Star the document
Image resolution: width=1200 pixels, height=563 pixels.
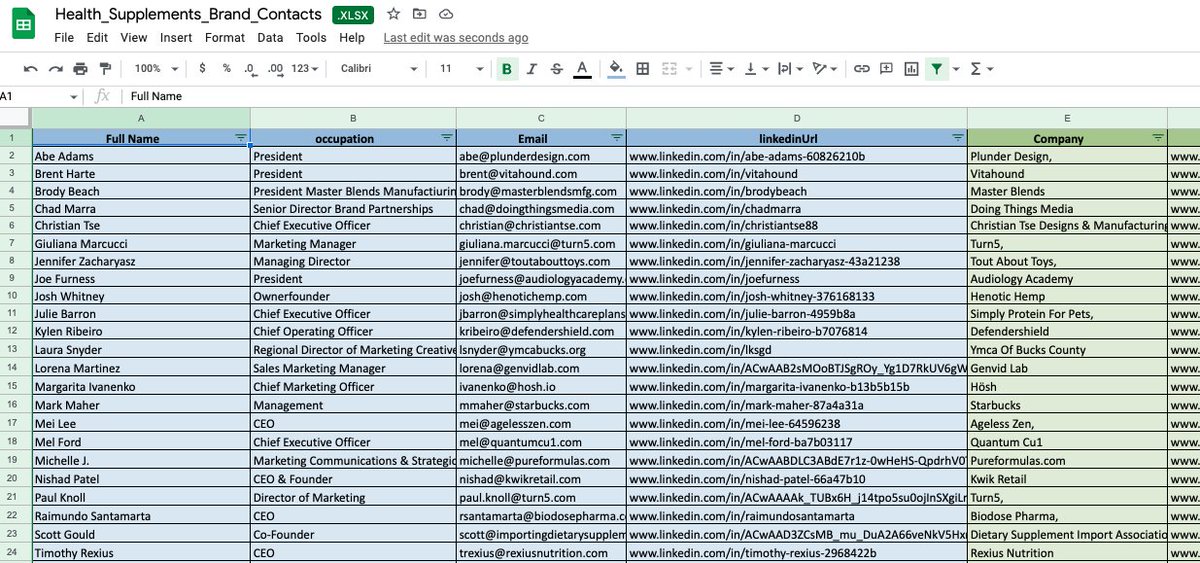coord(394,14)
